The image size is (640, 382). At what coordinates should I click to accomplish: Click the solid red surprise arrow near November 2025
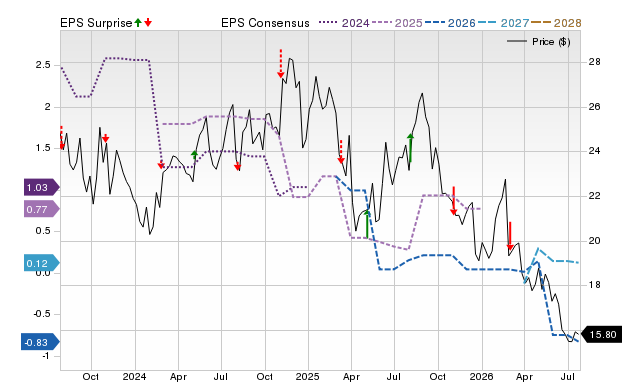[453, 200]
